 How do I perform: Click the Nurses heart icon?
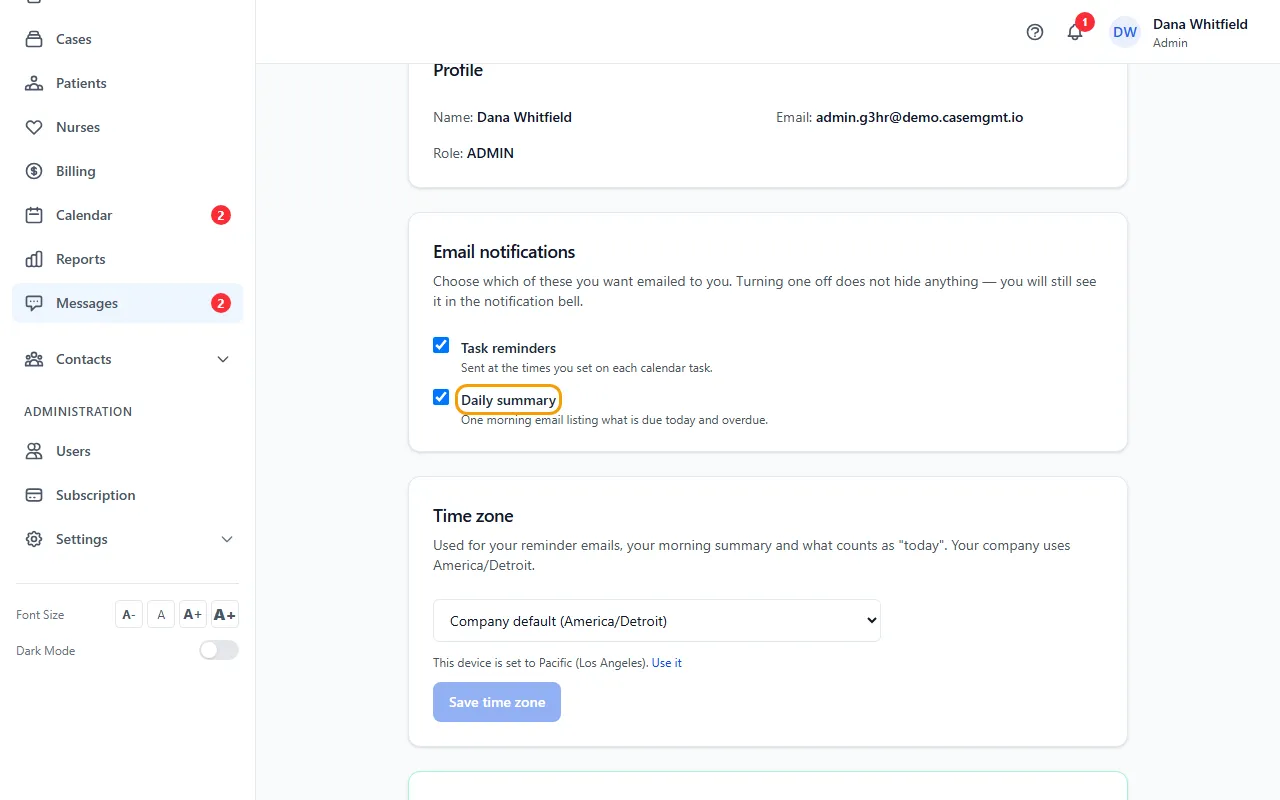(x=34, y=127)
